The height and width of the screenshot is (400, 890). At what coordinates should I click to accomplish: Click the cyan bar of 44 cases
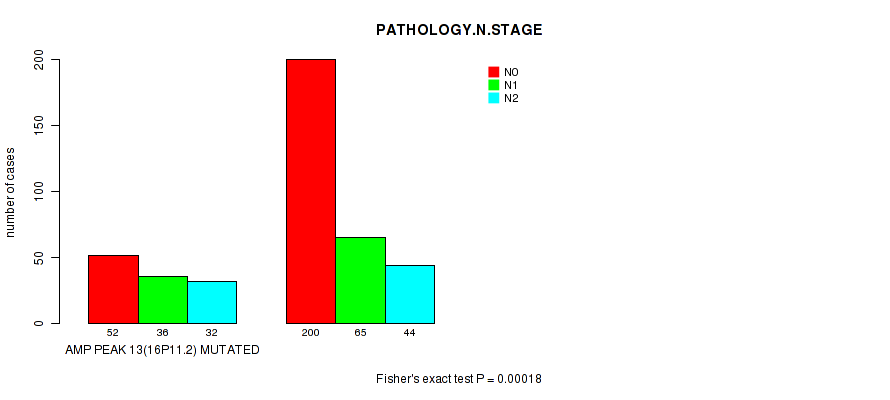tap(410, 294)
